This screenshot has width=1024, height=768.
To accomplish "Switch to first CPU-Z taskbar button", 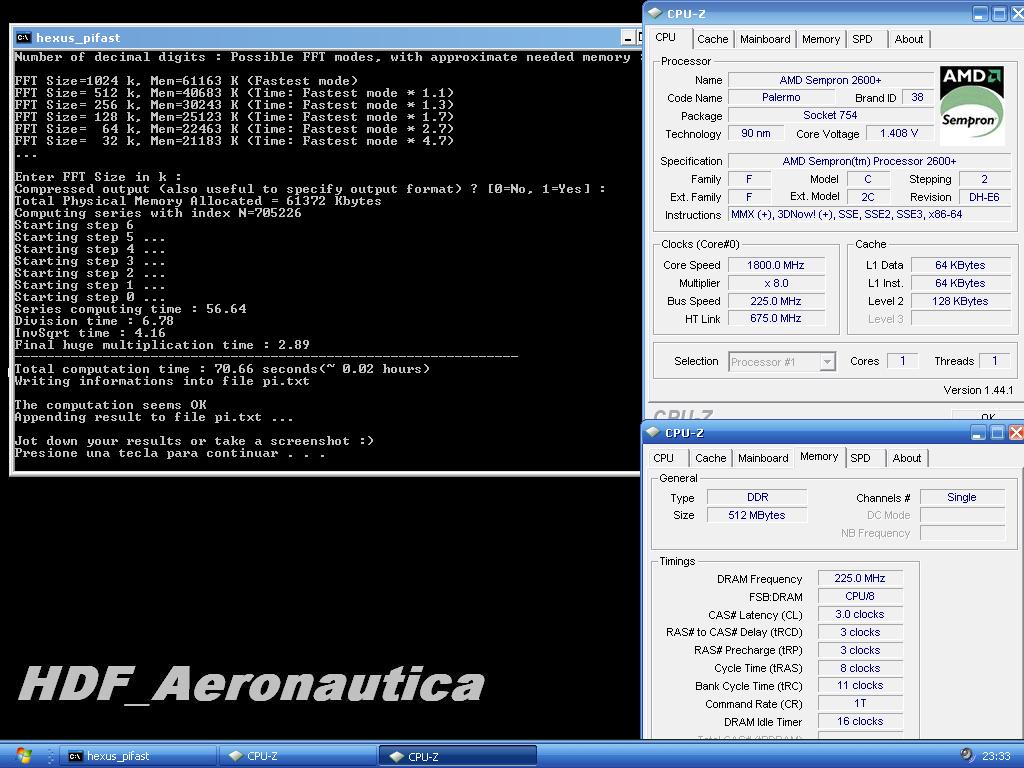I will coord(298,756).
